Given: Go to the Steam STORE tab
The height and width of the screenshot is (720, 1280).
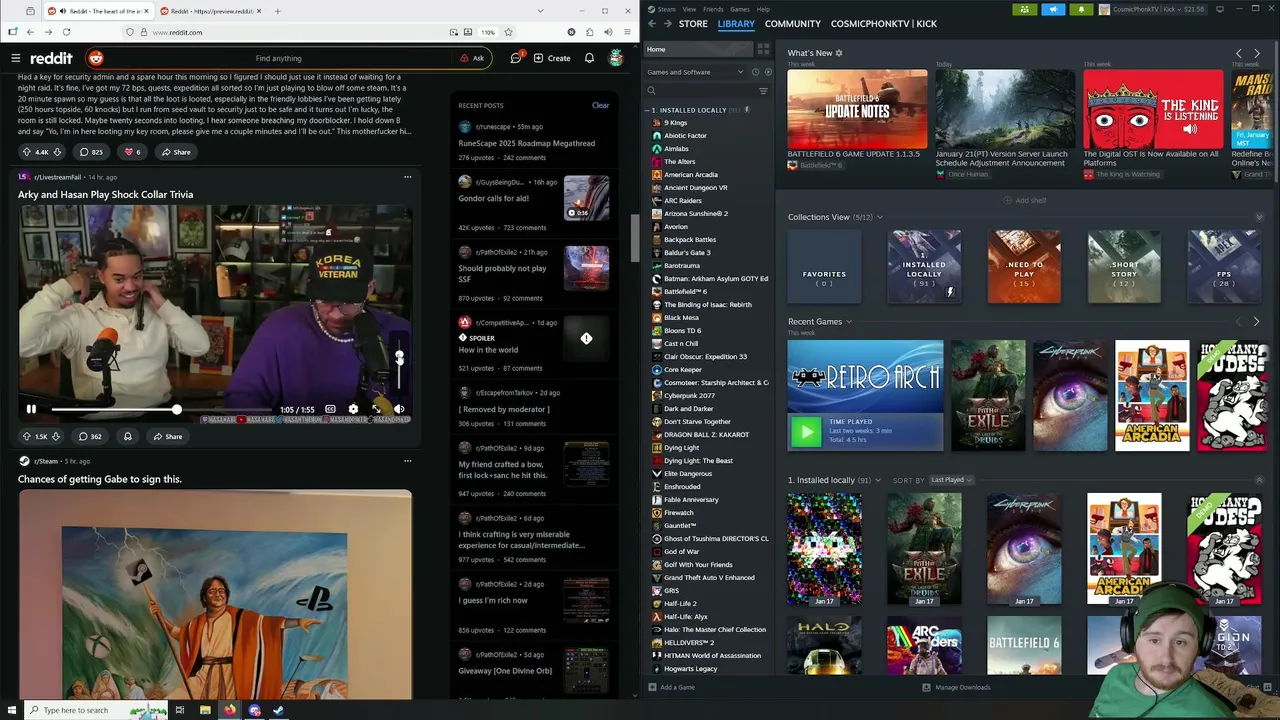Looking at the screenshot, I should [693, 23].
